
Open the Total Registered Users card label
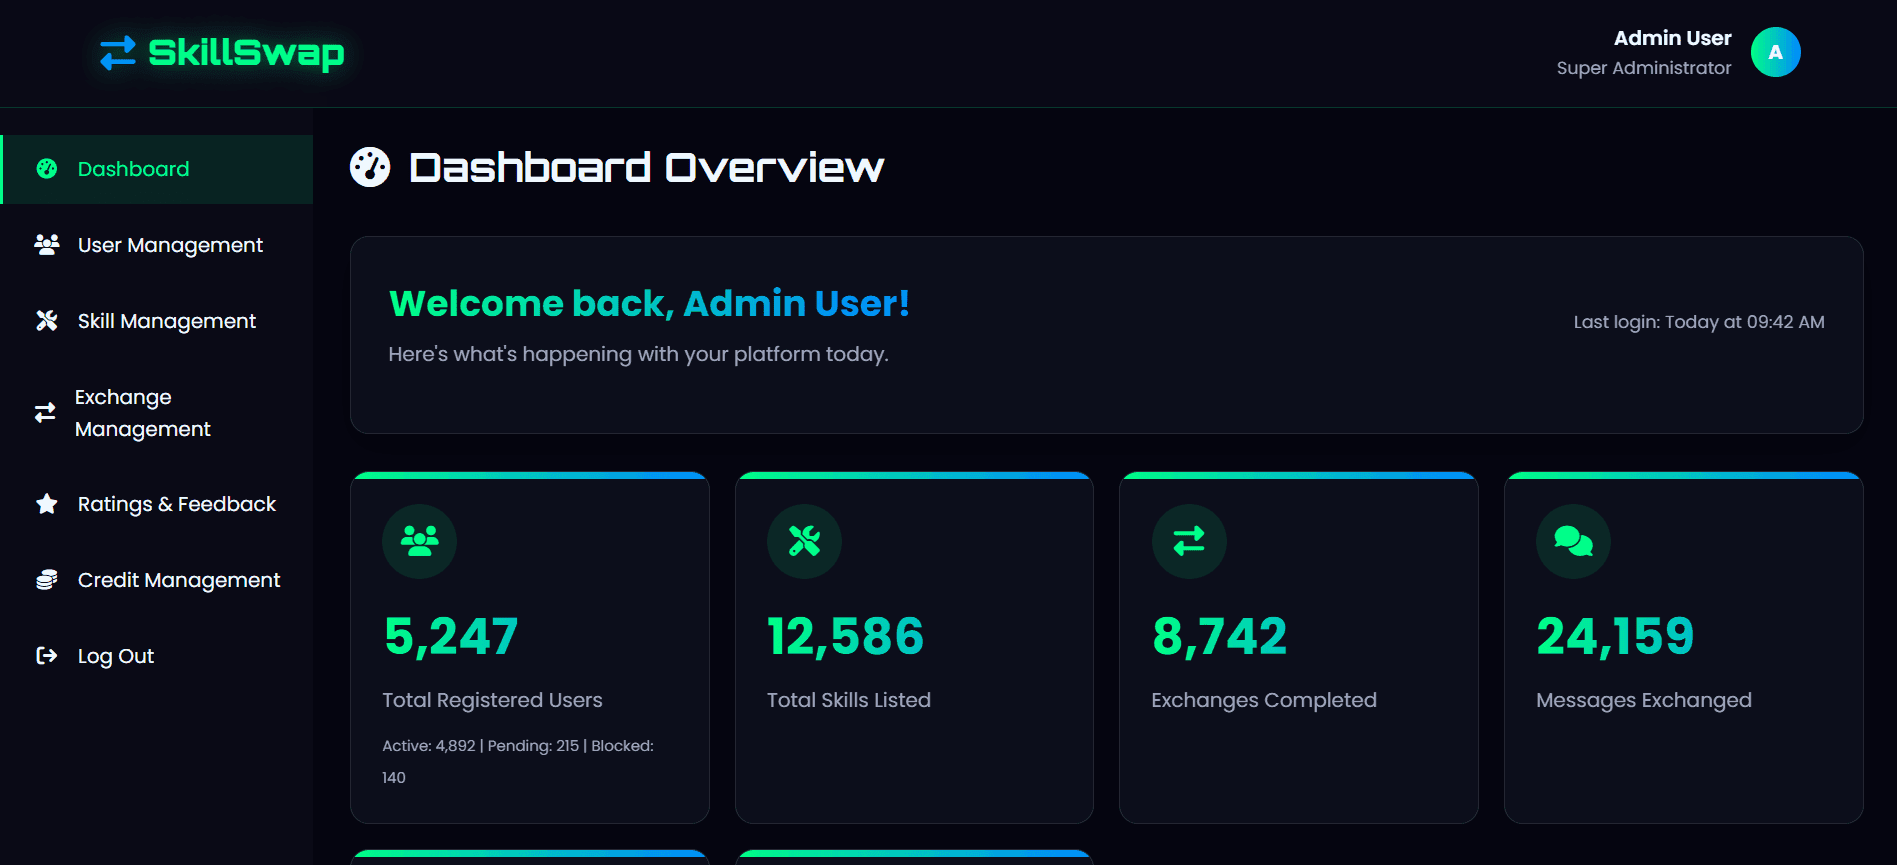click(492, 700)
